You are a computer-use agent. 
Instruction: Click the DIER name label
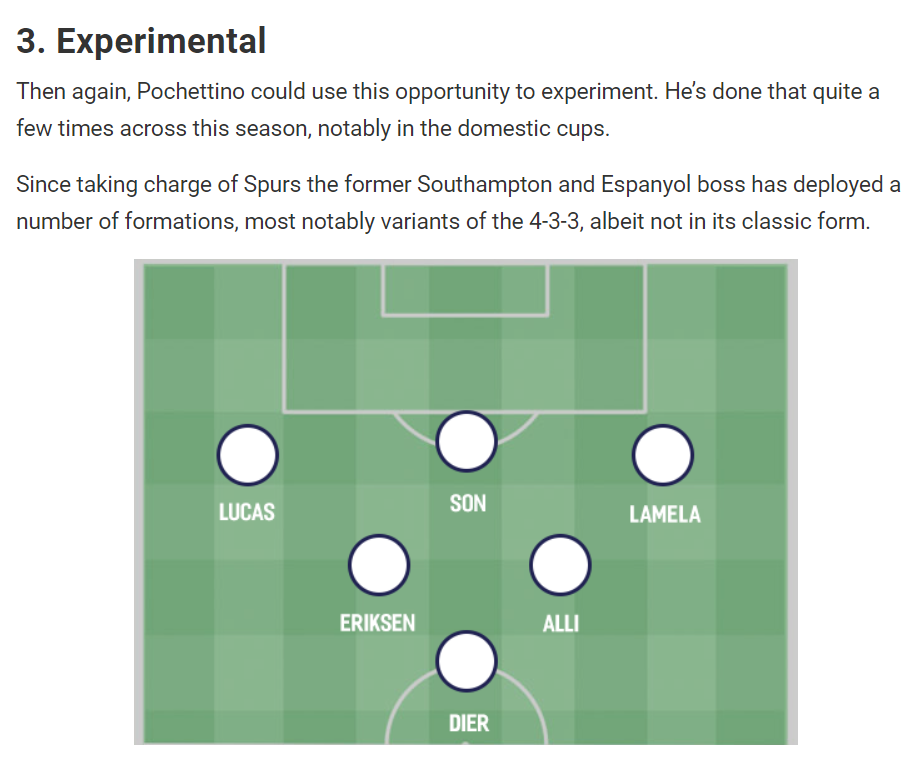[x=469, y=723]
